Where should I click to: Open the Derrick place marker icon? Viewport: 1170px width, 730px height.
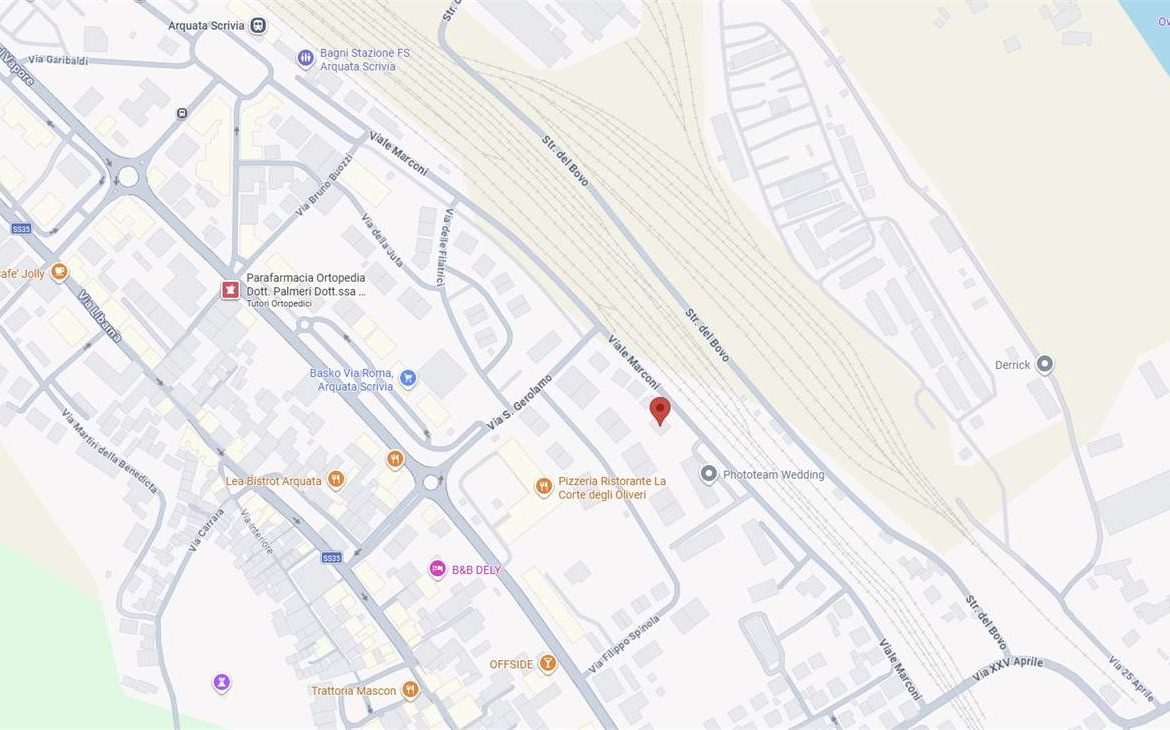(x=1045, y=364)
